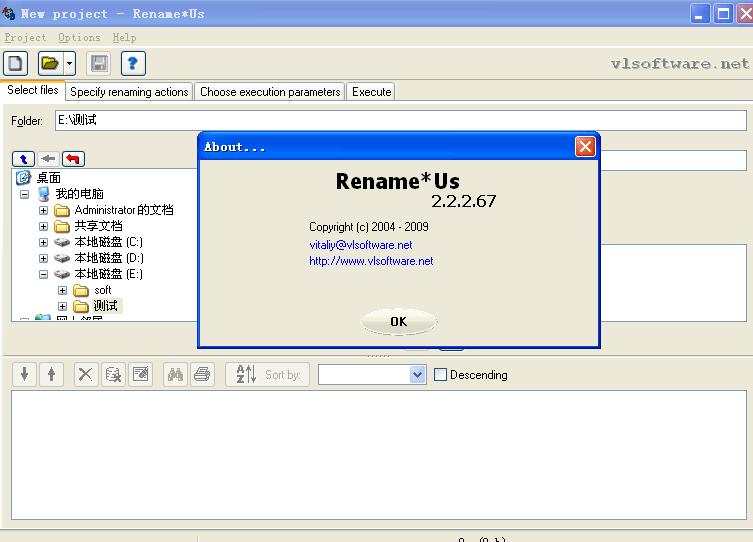753x542 pixels.
Task: Expand the 共享文档 node
Action: (x=43, y=226)
